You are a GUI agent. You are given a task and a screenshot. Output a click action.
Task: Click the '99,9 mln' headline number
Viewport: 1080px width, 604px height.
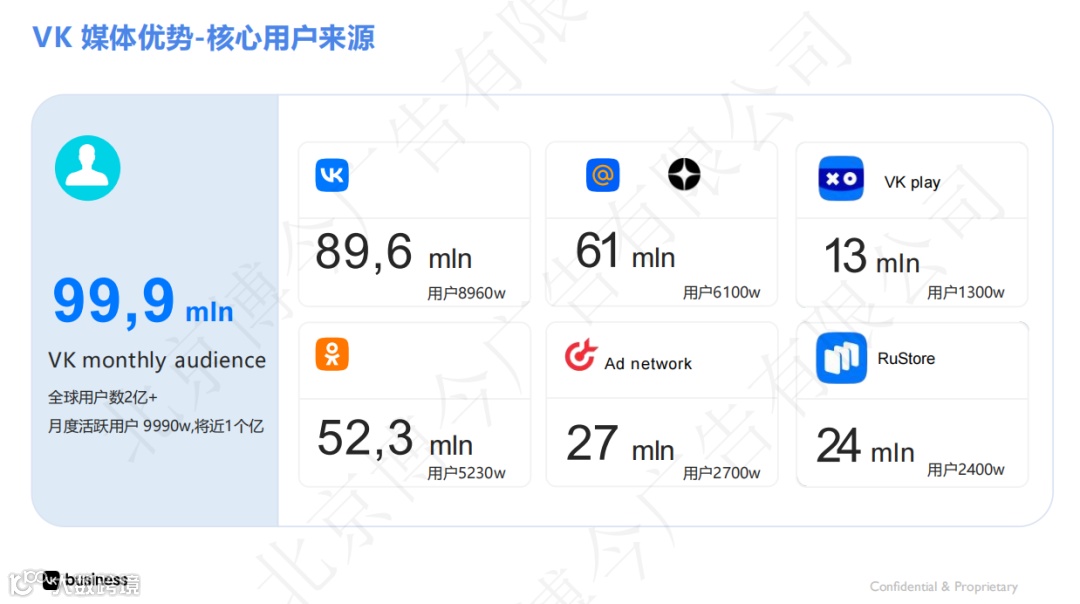pos(143,302)
